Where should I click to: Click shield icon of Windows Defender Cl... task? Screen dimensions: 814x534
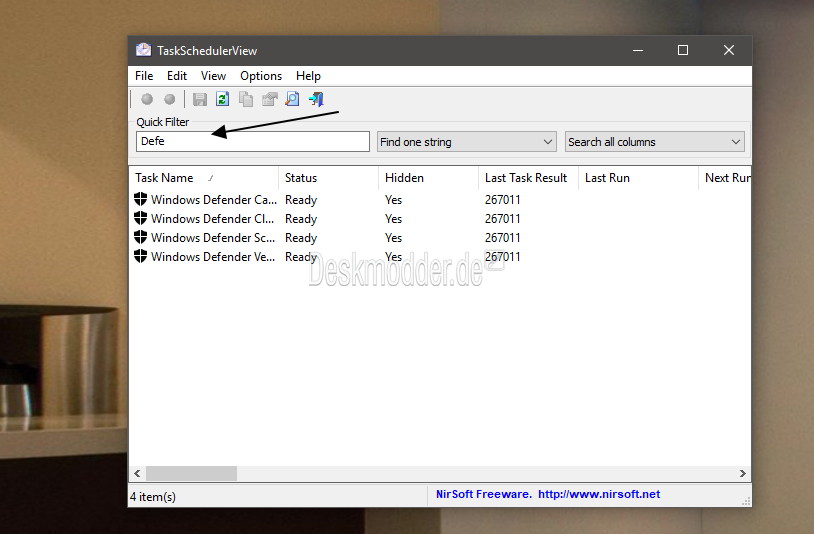tap(140, 218)
